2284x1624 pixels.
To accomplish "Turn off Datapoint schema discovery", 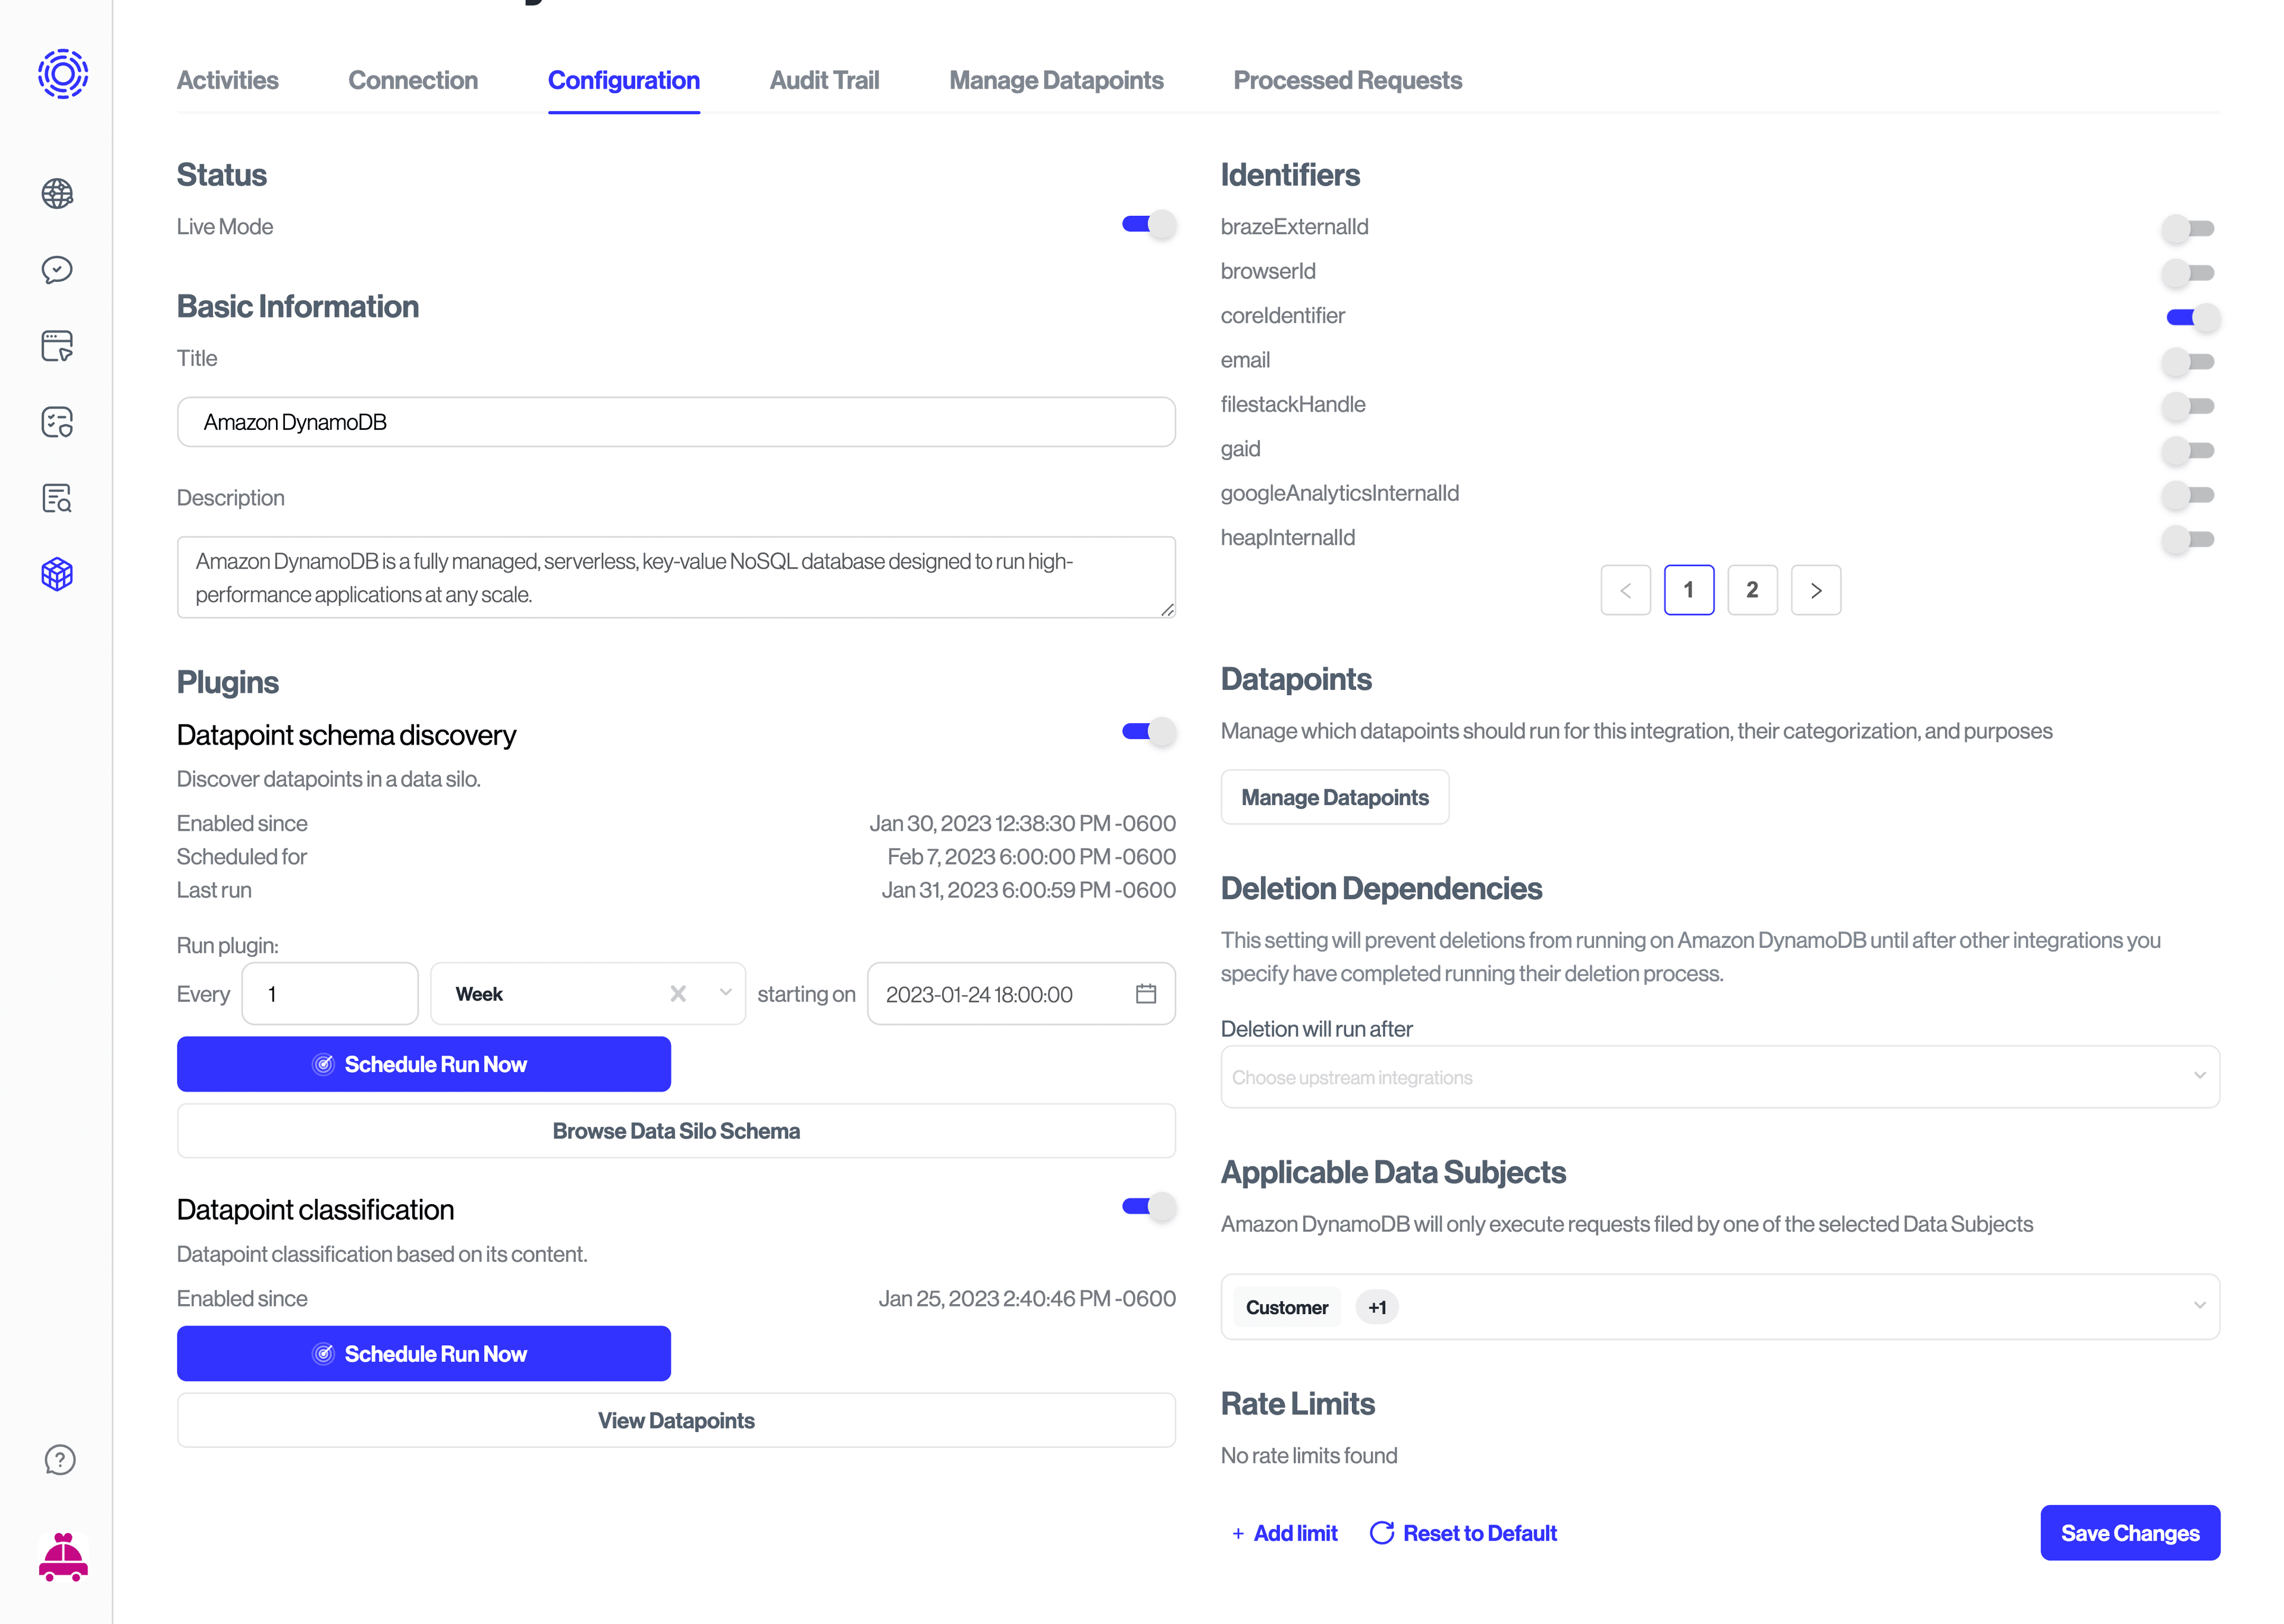I will (x=1146, y=731).
